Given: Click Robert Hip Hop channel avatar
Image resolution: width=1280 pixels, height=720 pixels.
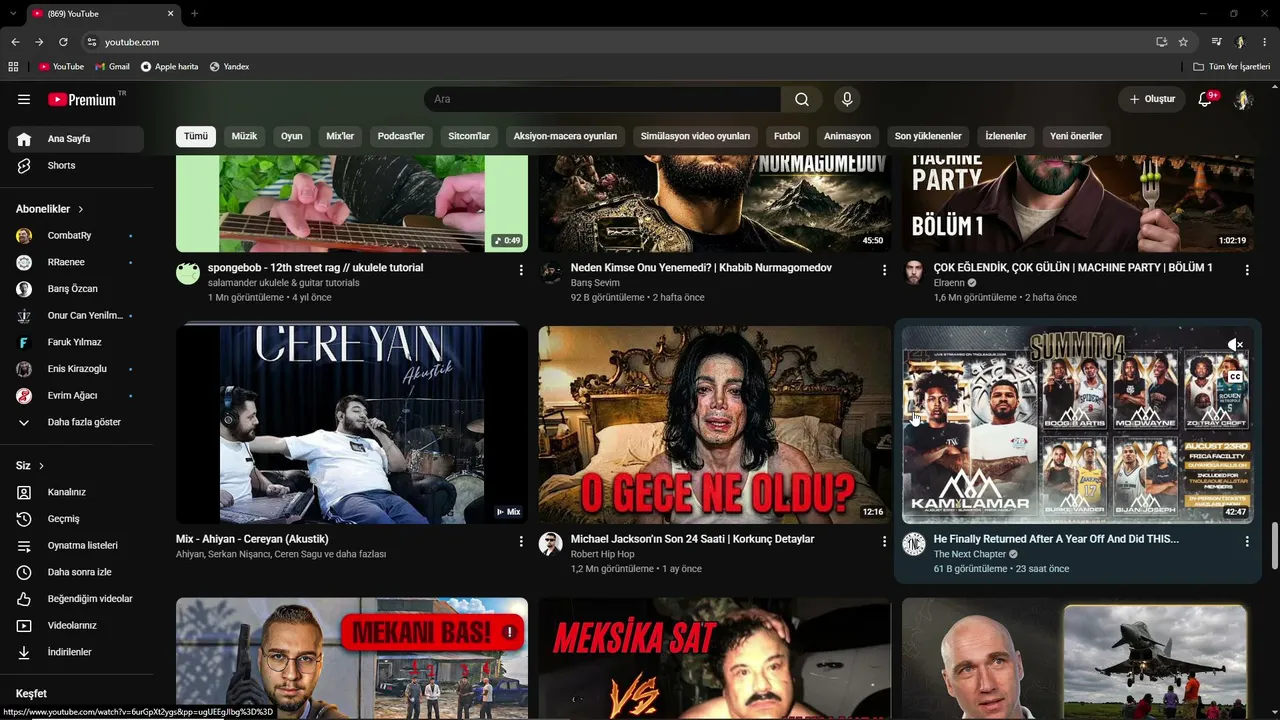Looking at the screenshot, I should pyautogui.click(x=551, y=544).
